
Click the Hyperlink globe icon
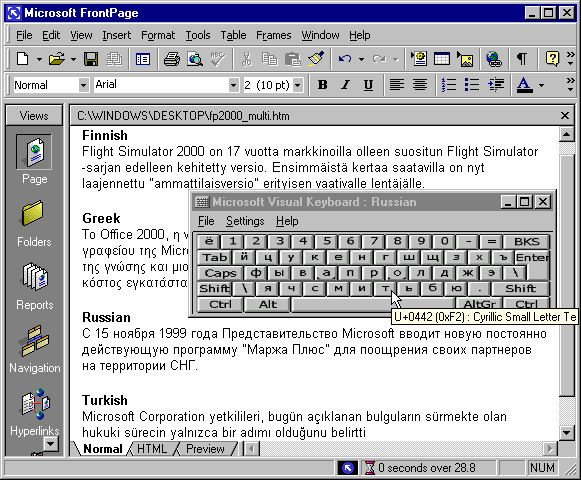coord(494,59)
